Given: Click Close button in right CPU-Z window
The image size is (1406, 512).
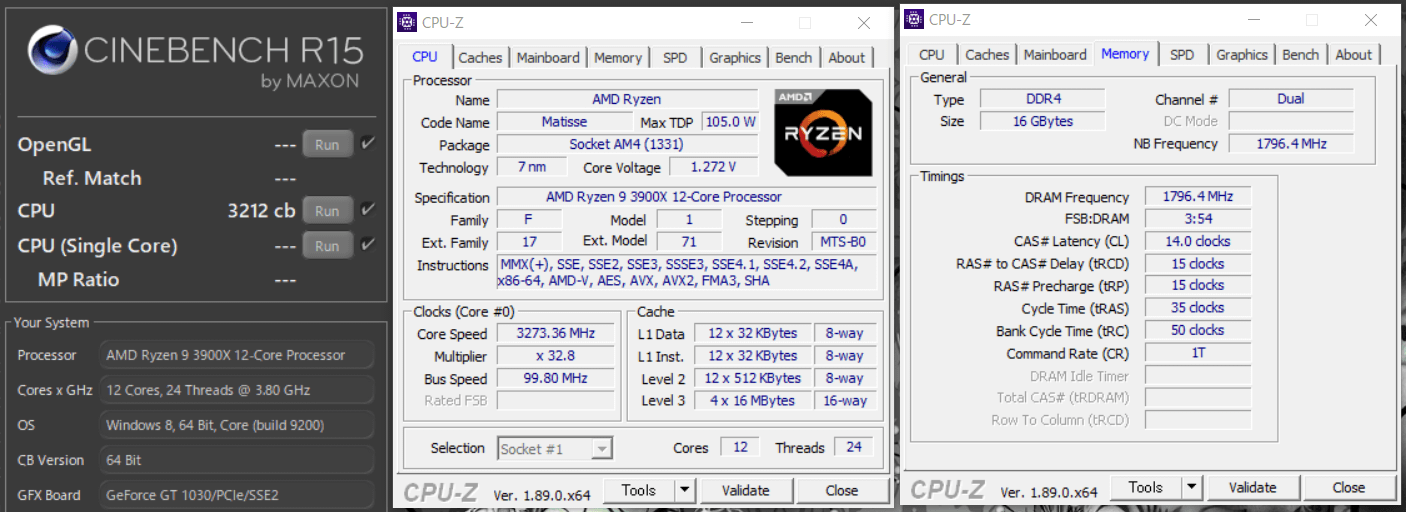Looking at the screenshot, I should pyautogui.click(x=1349, y=488).
